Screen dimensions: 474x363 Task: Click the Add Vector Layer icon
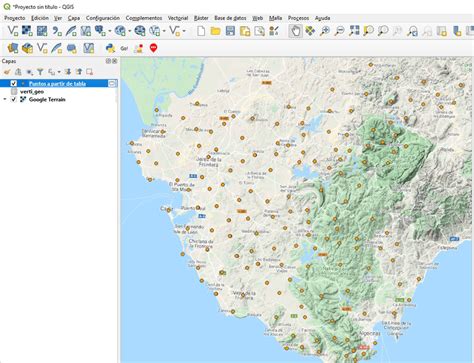pyautogui.click(x=13, y=31)
